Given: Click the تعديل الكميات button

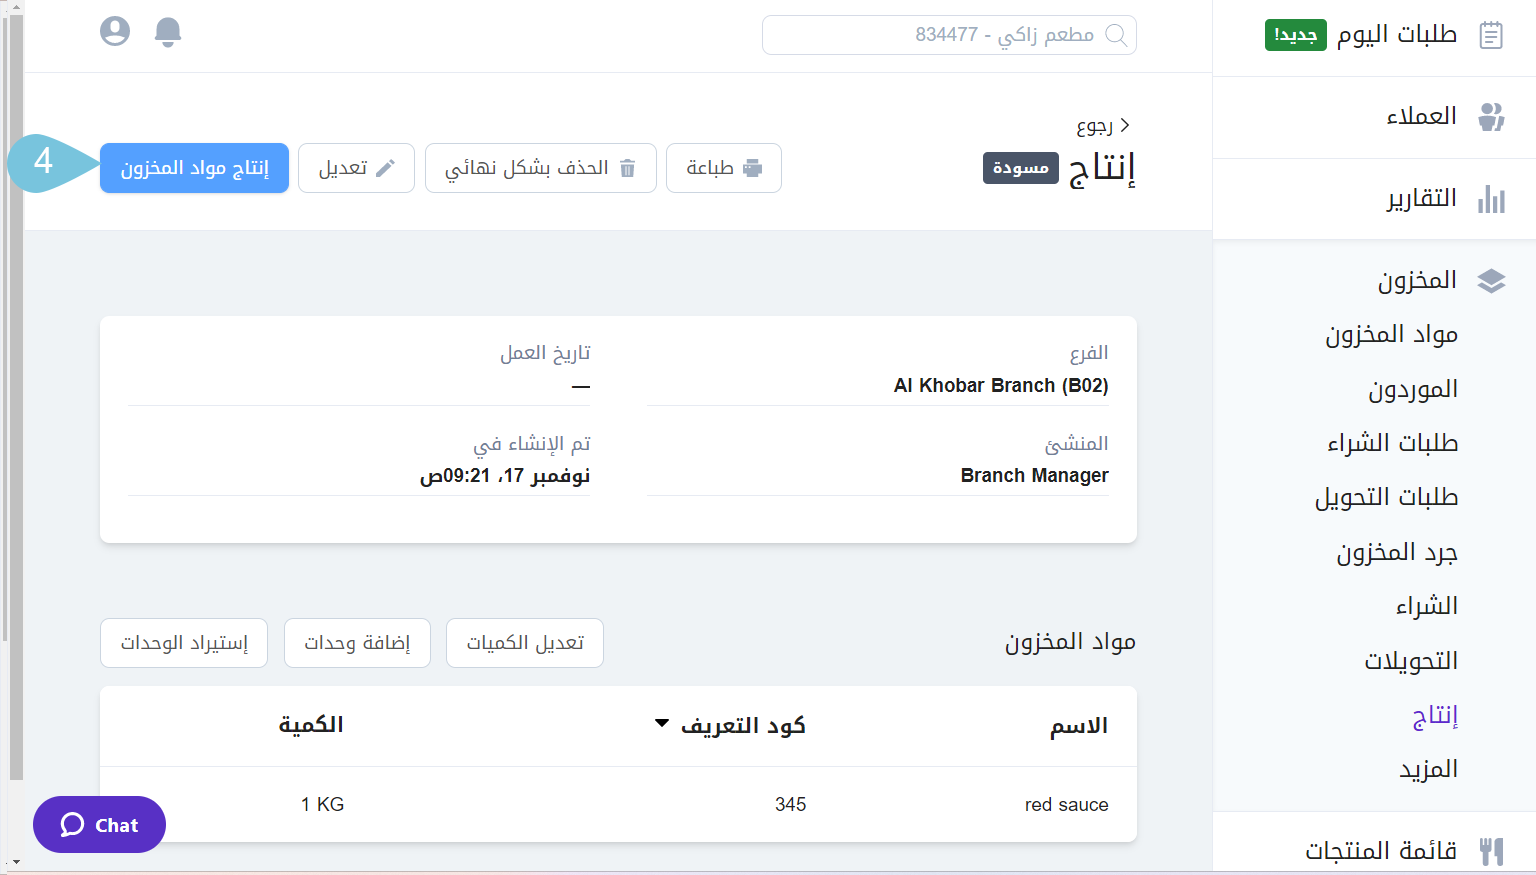Looking at the screenshot, I should coord(525,643).
